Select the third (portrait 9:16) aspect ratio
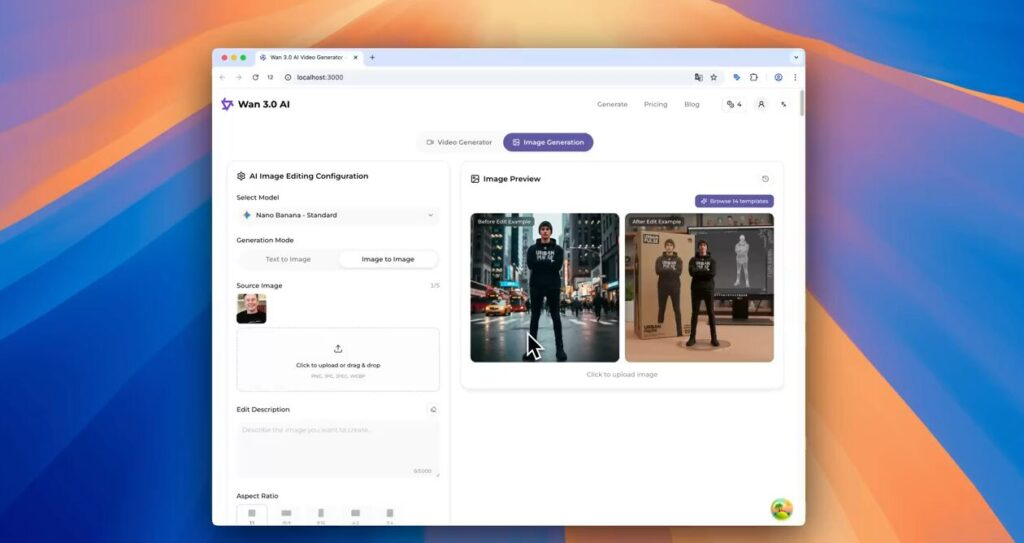Screen dimensions: 1024x543 (321, 516)
